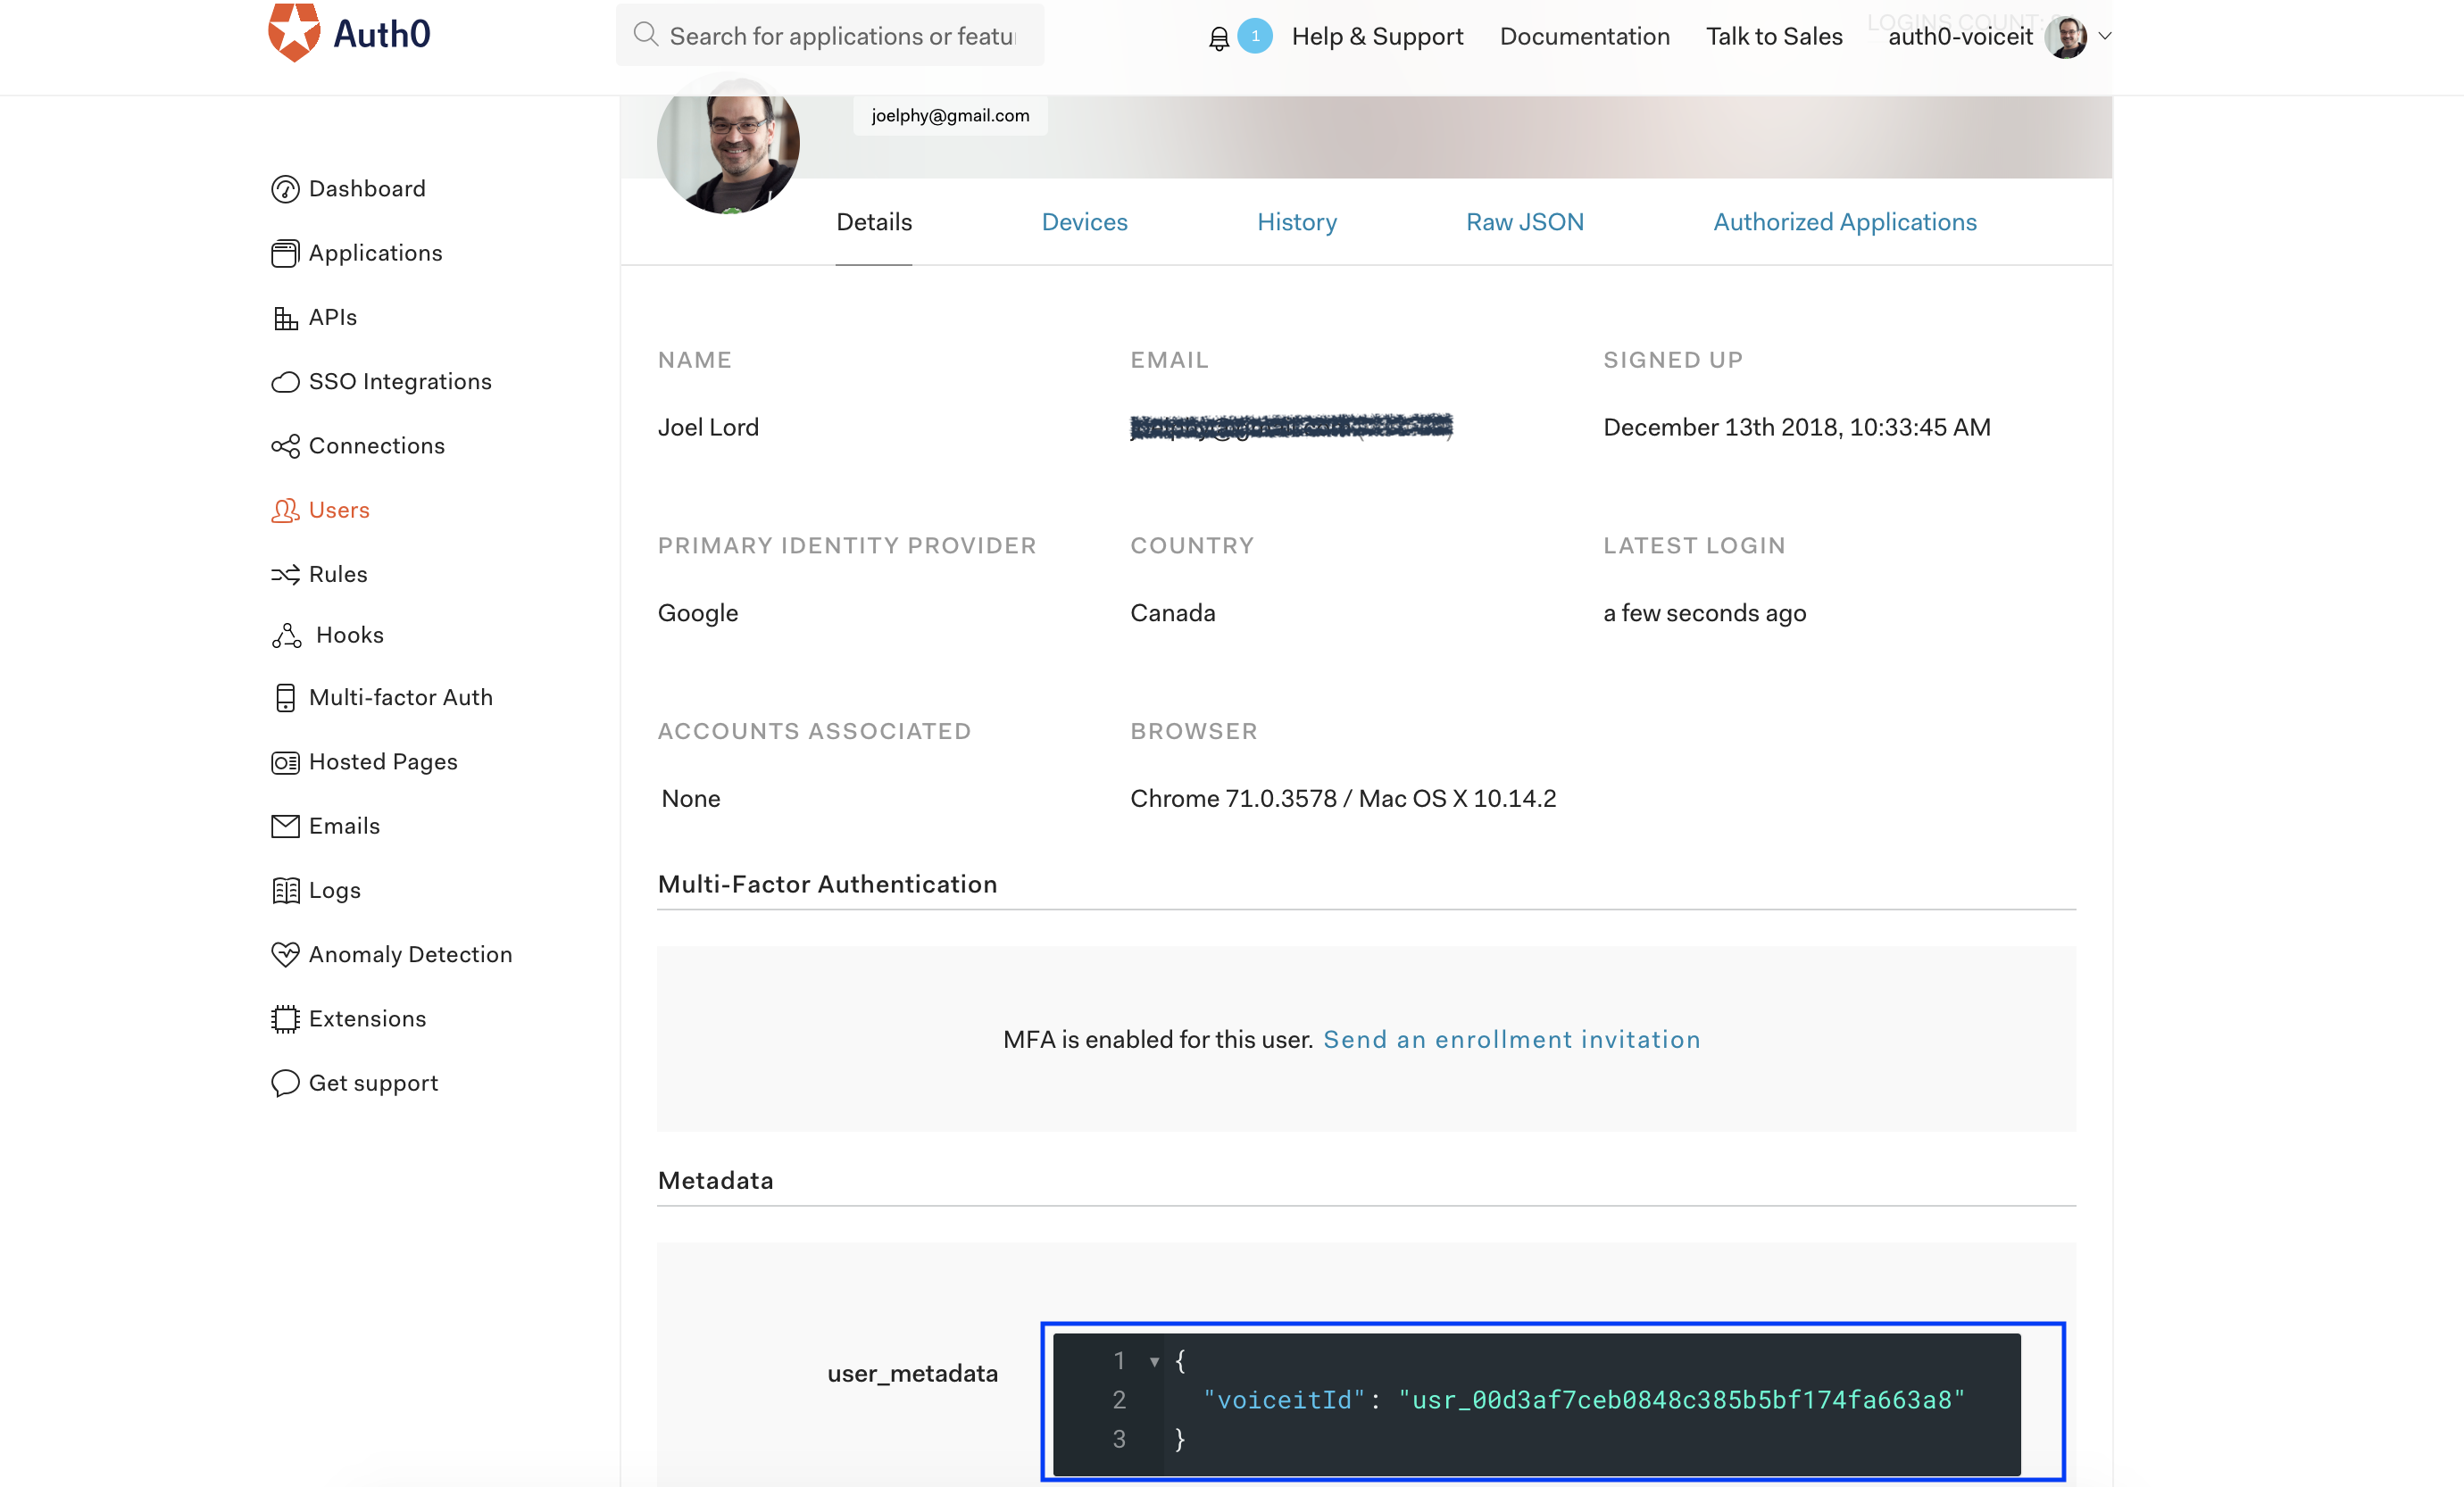This screenshot has height=1487, width=2464.
Task: Open Connections using its link-nodes icon
Action: coord(285,446)
